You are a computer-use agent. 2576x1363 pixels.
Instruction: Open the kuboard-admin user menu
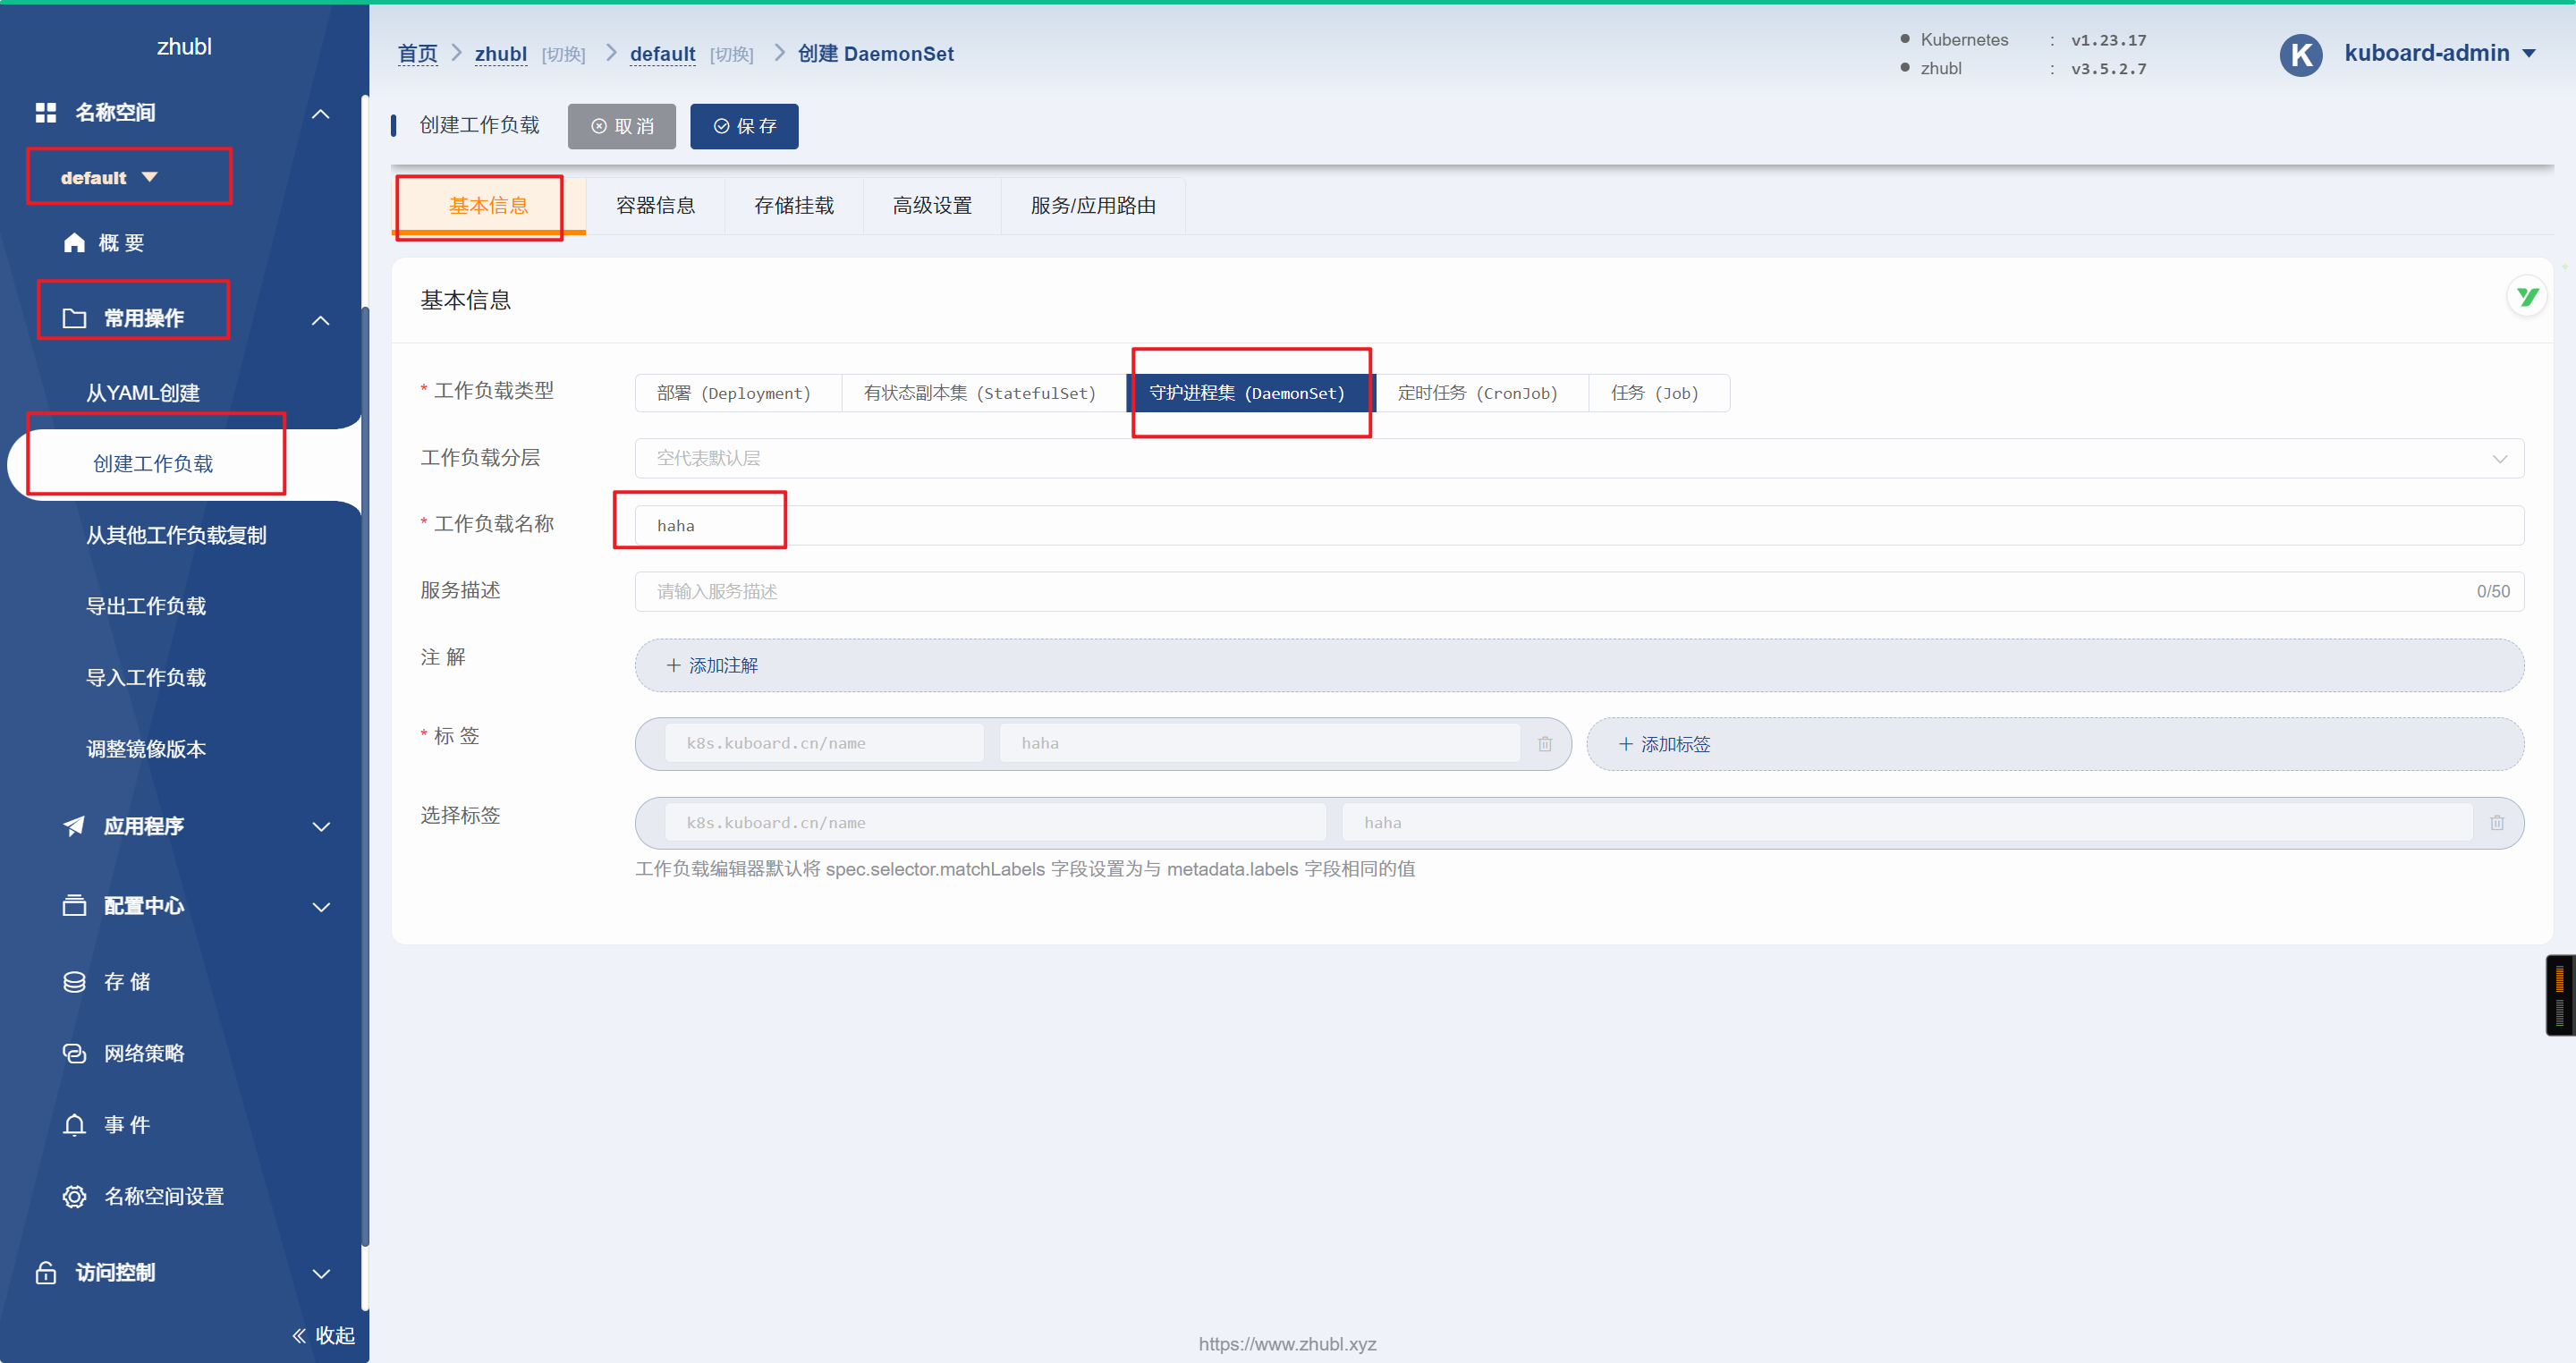click(2439, 53)
